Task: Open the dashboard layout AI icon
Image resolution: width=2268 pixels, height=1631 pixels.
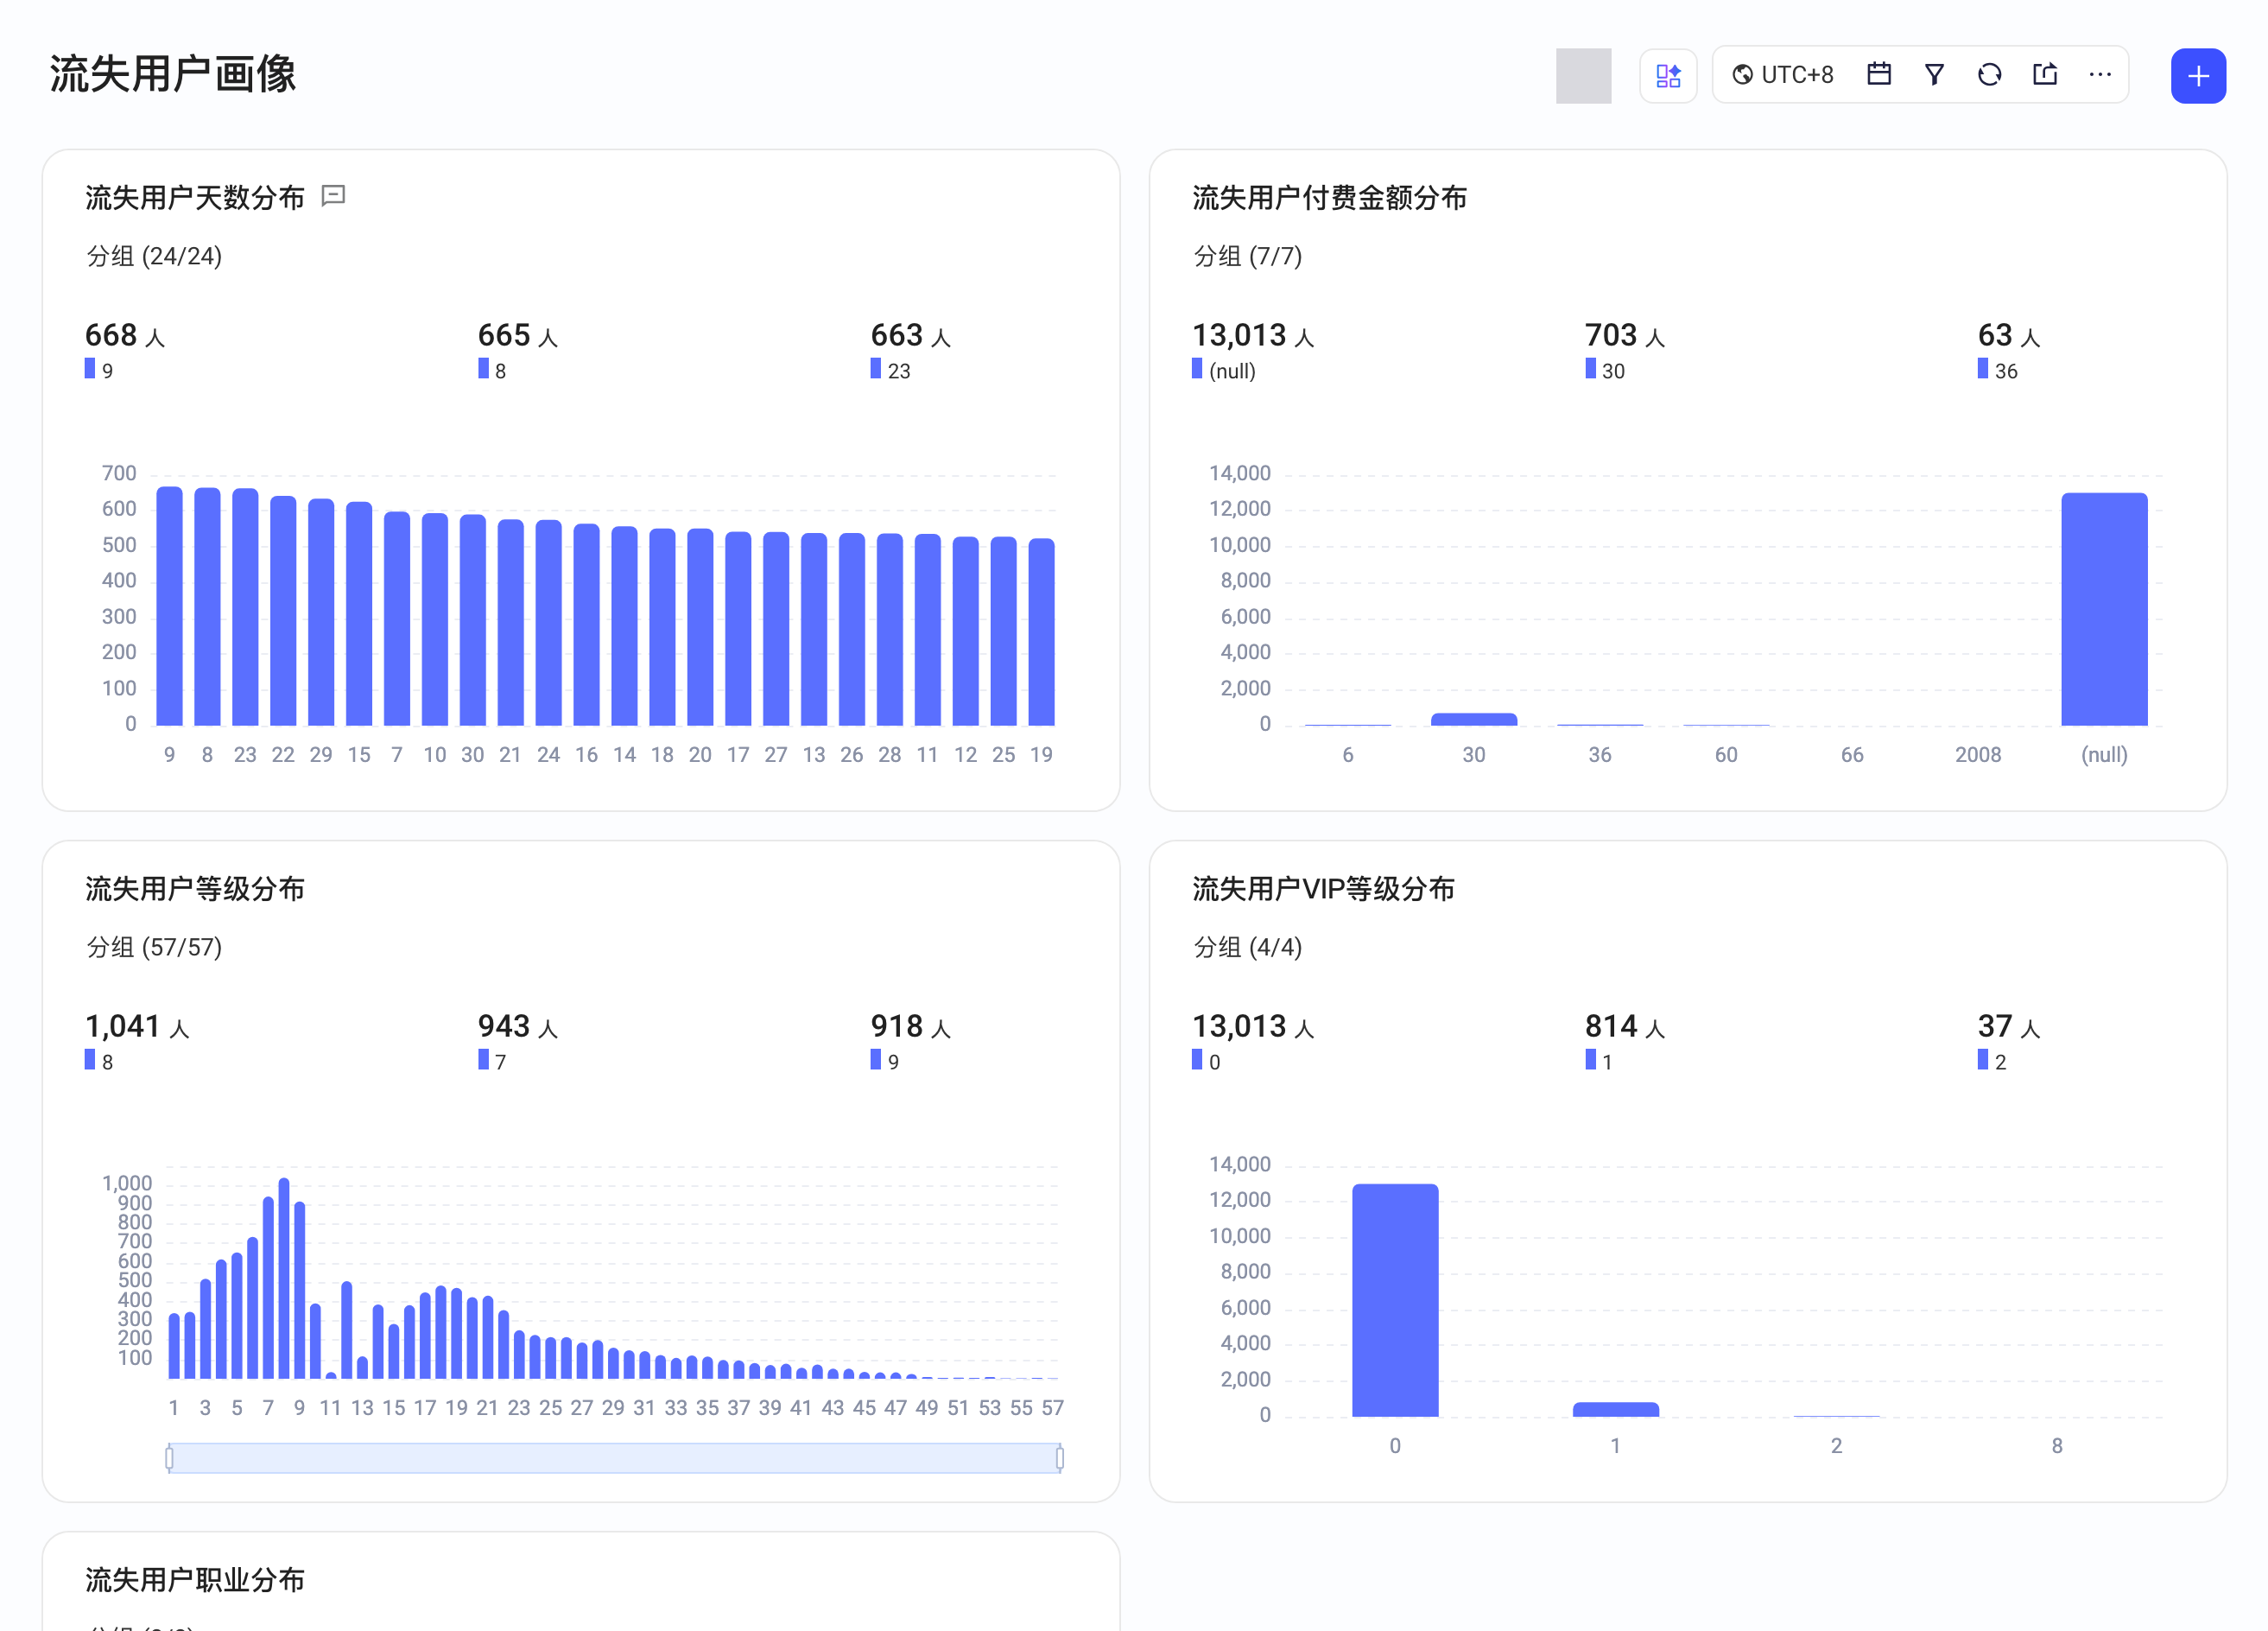Action: coord(1667,76)
